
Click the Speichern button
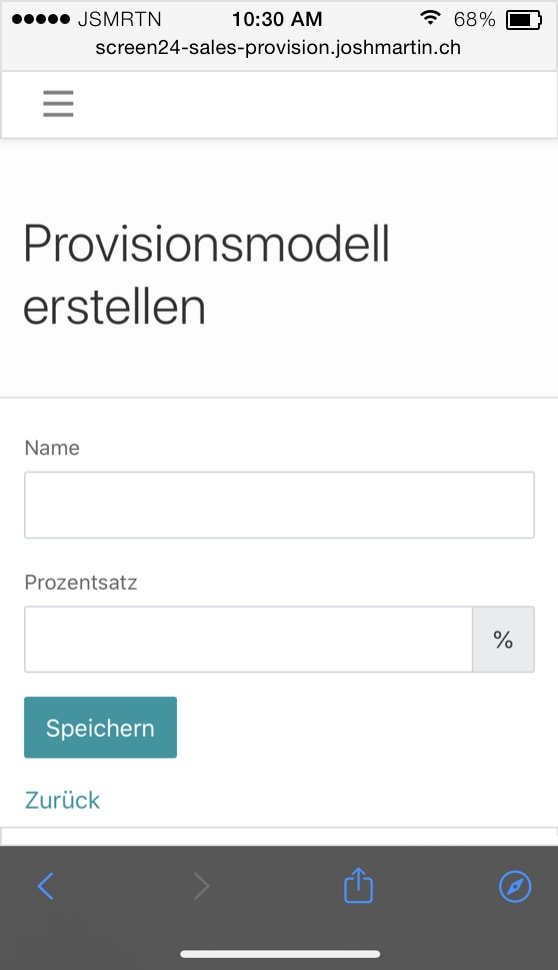[x=100, y=728]
